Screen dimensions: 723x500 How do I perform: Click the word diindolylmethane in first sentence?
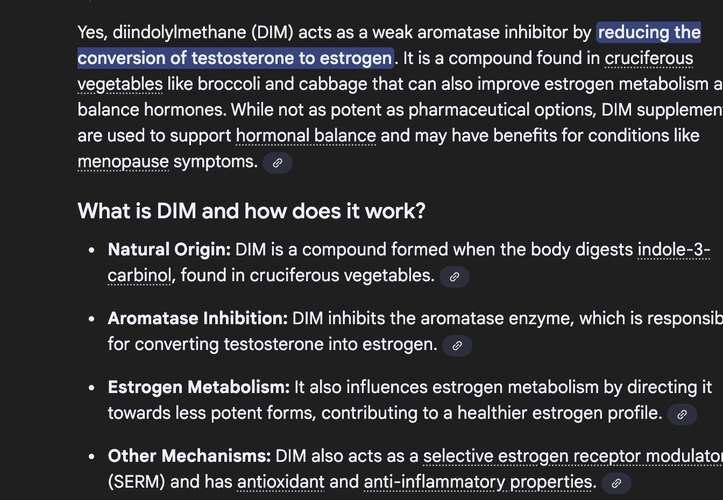[x=179, y=33]
